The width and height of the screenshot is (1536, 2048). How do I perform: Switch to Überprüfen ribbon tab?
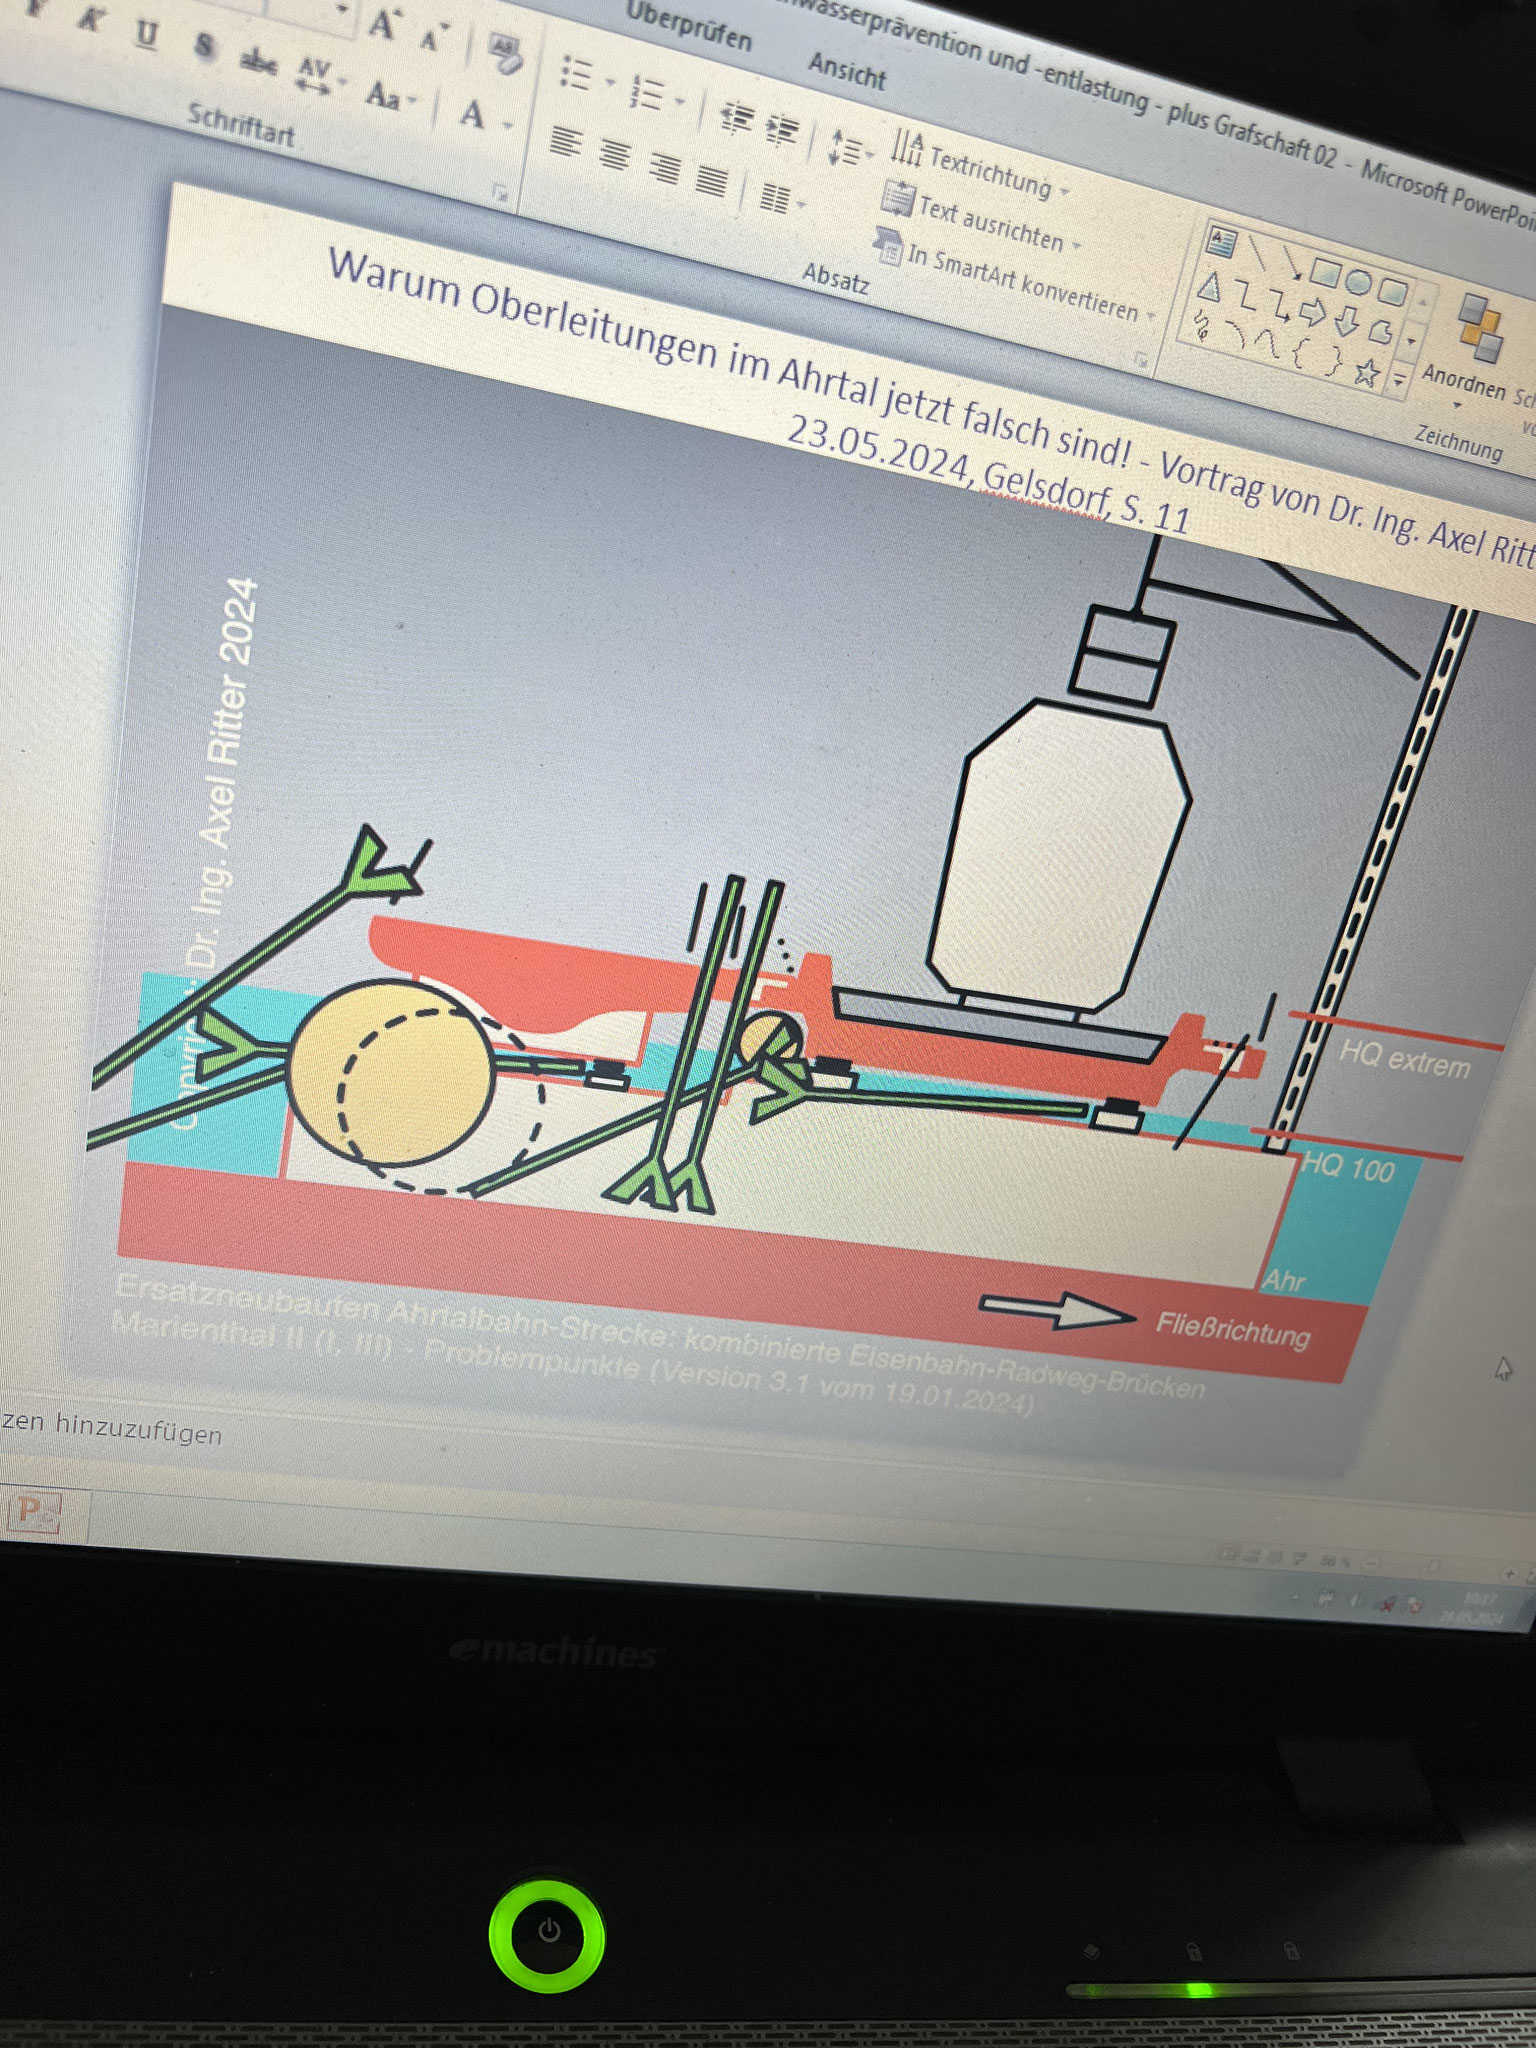(688, 26)
